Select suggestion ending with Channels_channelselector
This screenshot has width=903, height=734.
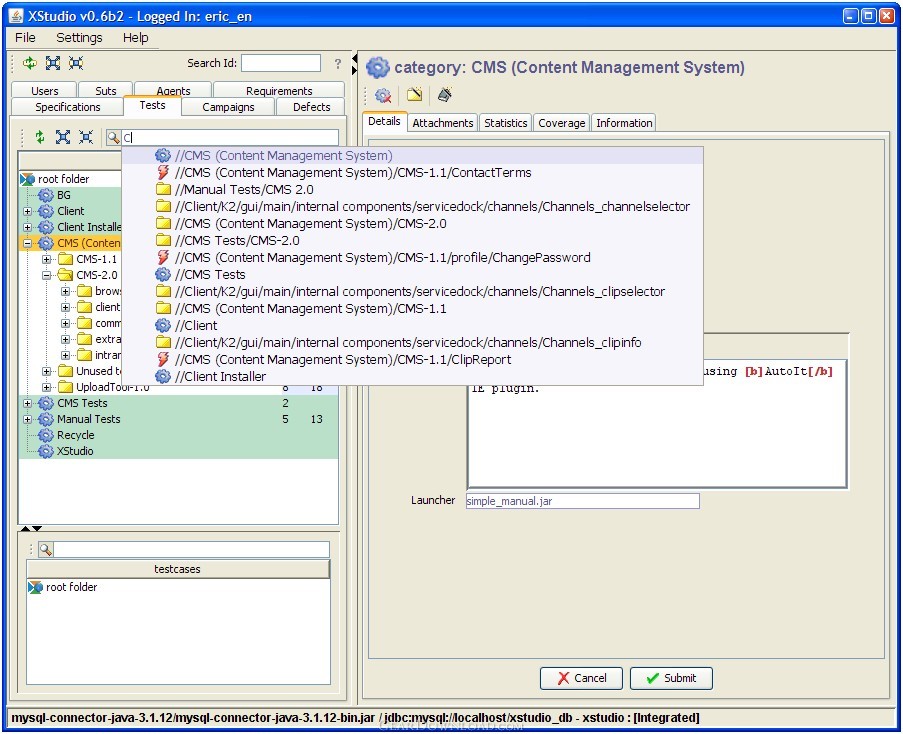(x=412, y=207)
